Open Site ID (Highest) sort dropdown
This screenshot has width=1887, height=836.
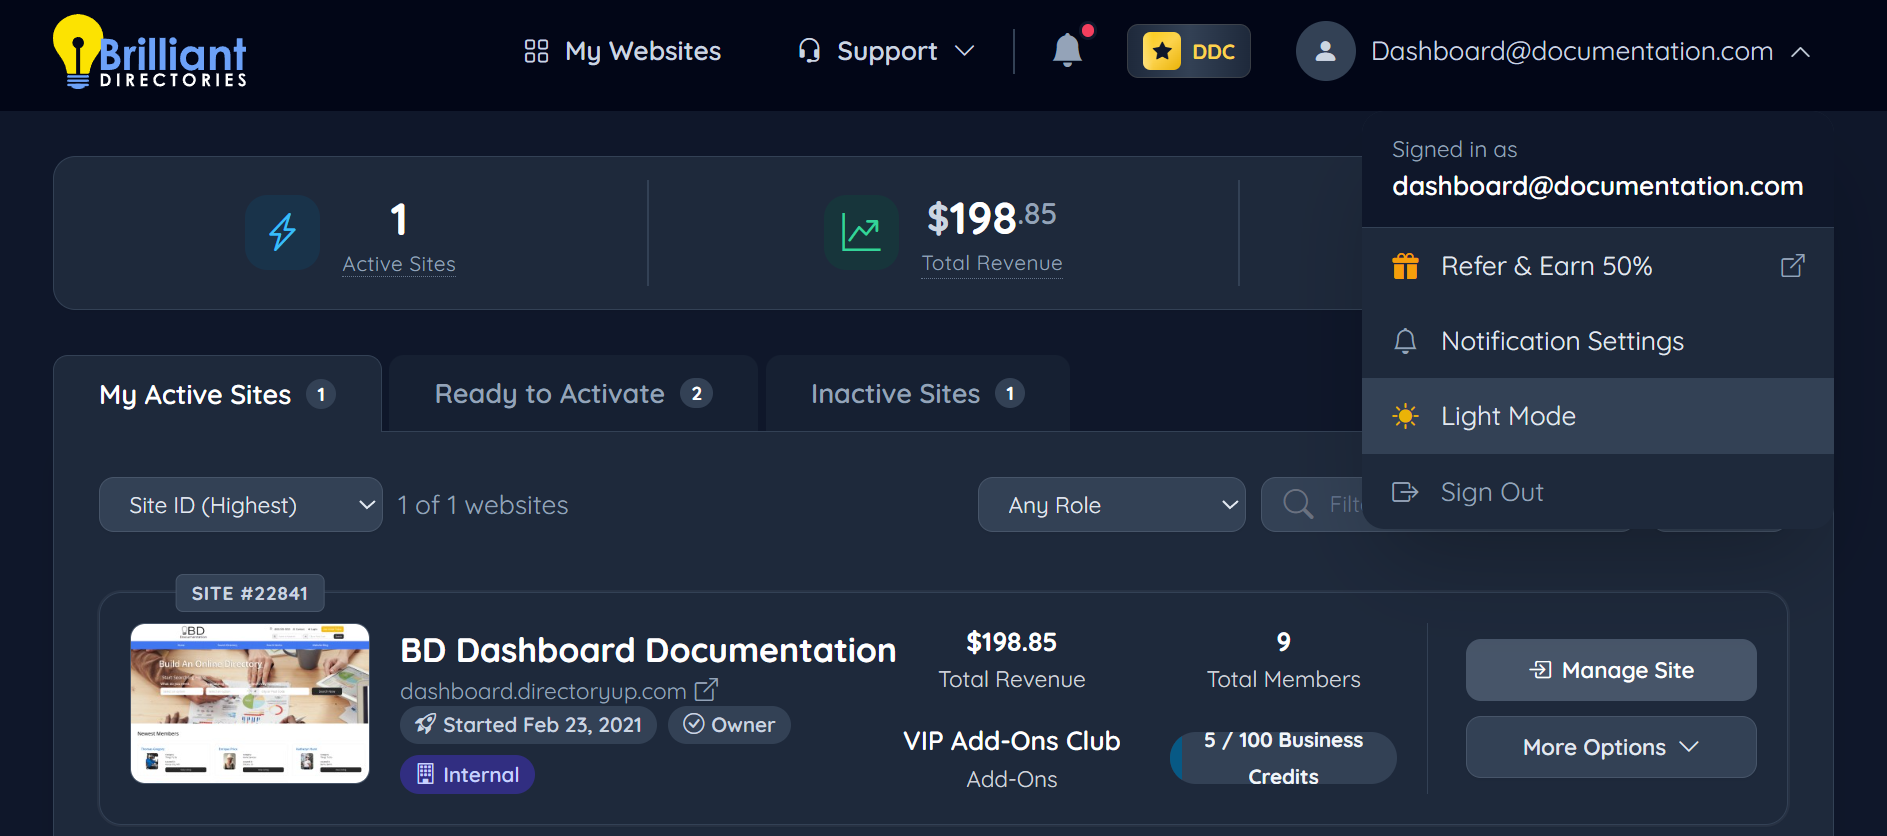coord(240,505)
